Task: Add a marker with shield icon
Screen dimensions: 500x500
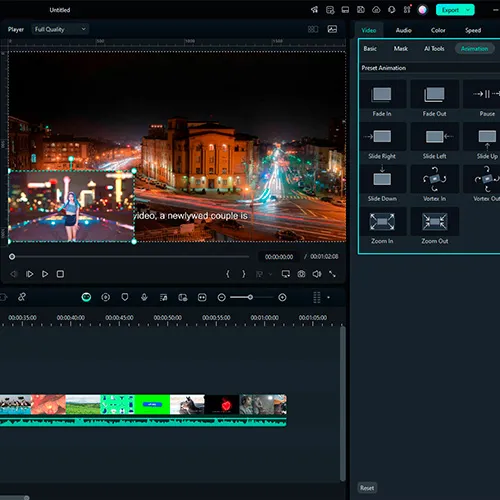Action: pyautogui.click(x=125, y=297)
